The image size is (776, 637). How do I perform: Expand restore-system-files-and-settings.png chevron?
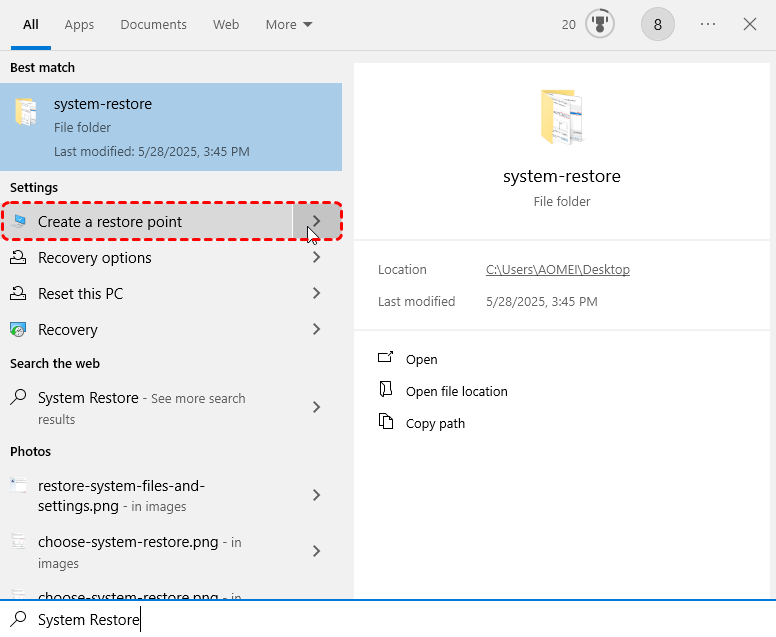pyautogui.click(x=317, y=495)
